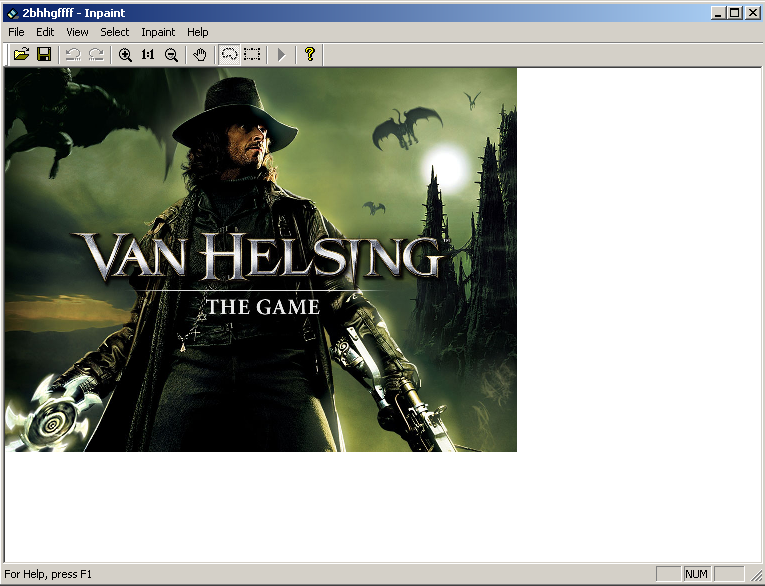Open the Help menu
Image resolution: width=765 pixels, height=586 pixels.
pyautogui.click(x=198, y=32)
